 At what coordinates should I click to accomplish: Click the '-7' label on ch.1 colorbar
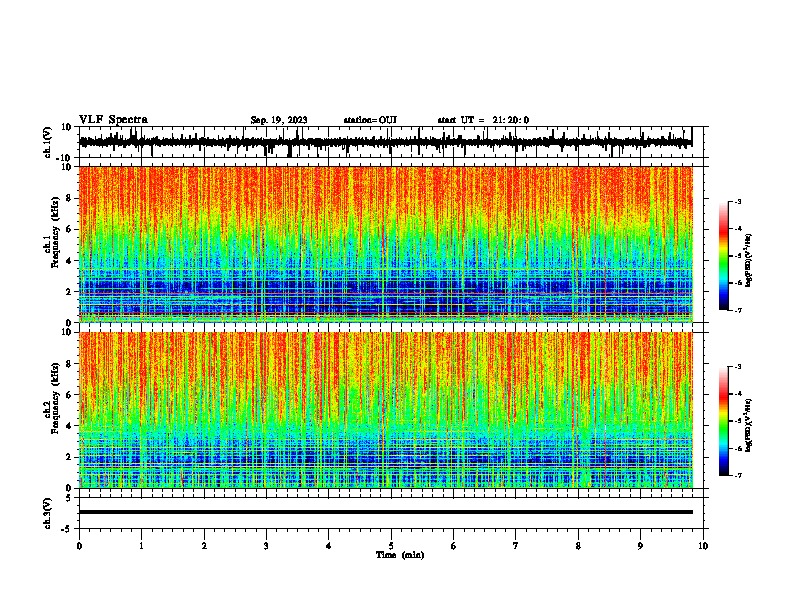point(737,310)
